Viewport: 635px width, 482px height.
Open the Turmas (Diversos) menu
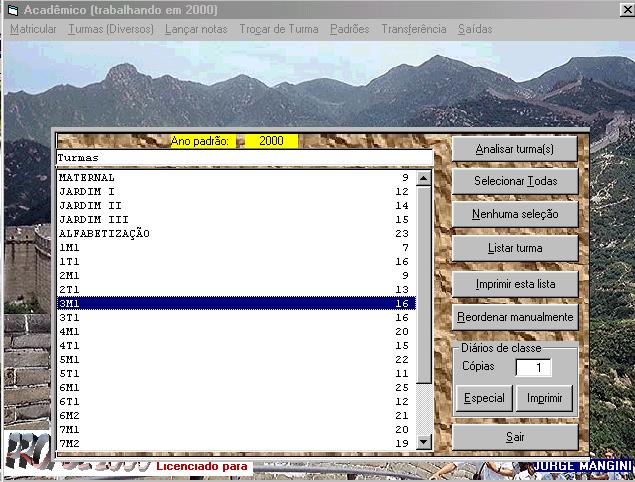point(111,29)
